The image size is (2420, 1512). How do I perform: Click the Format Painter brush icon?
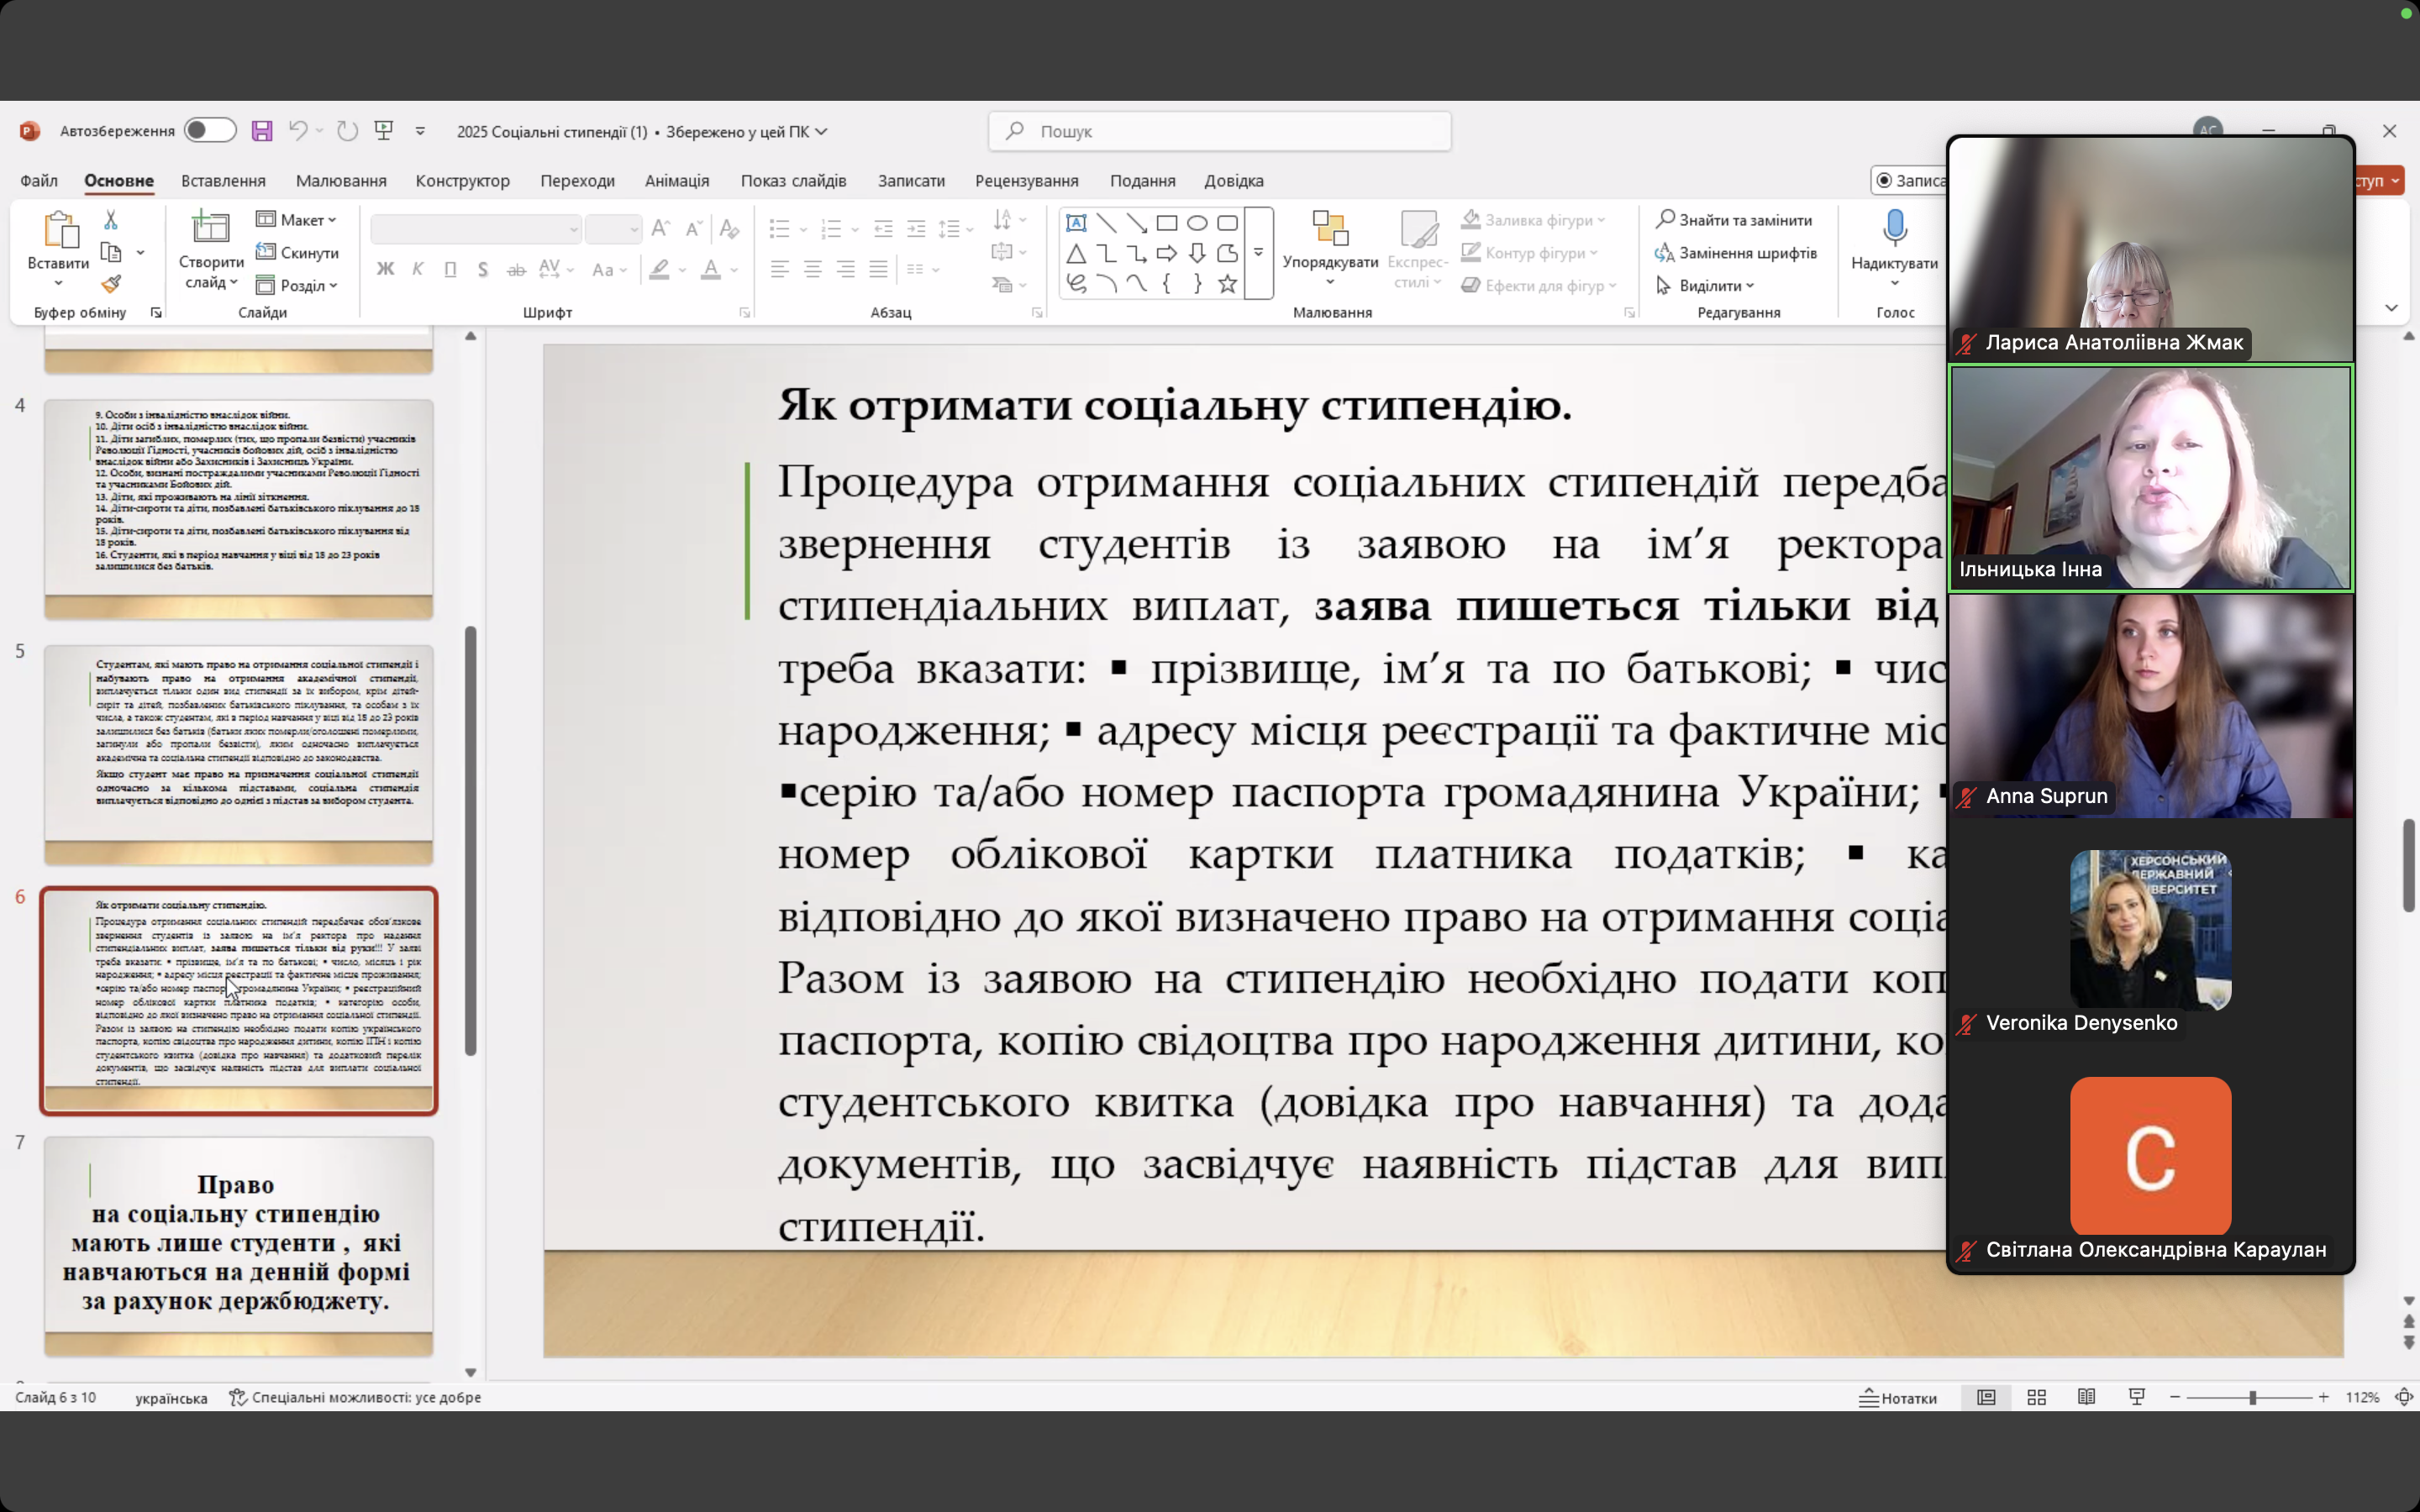(111, 285)
